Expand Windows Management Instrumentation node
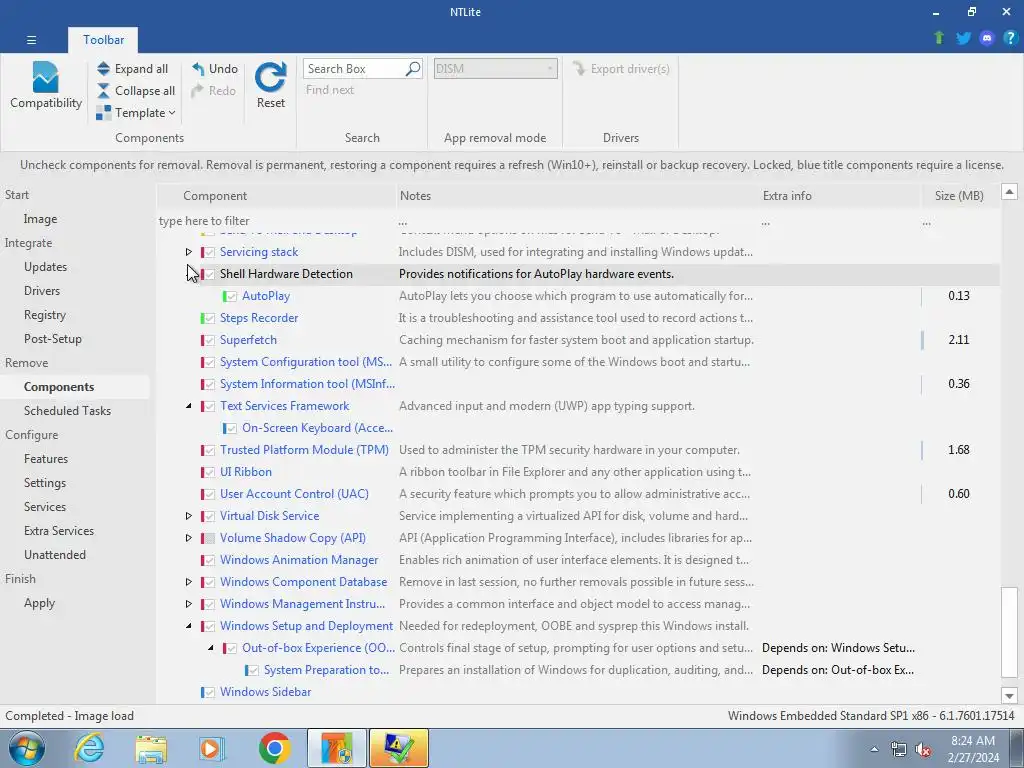Image resolution: width=1024 pixels, height=768 pixels. tap(189, 604)
